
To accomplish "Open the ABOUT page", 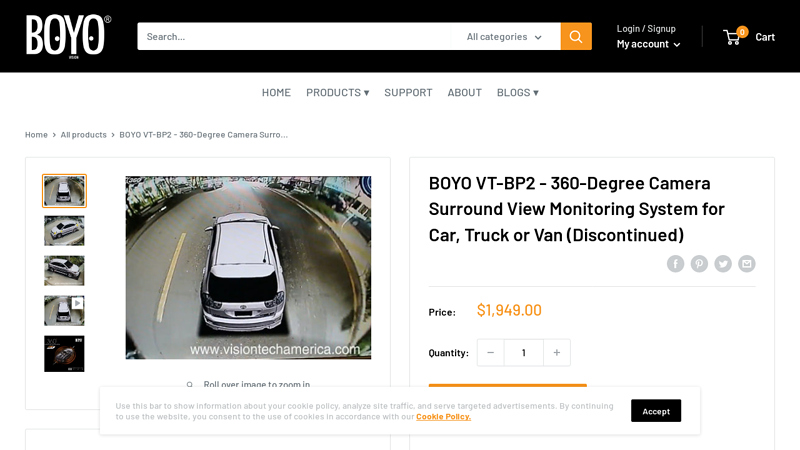I will tap(464, 92).
